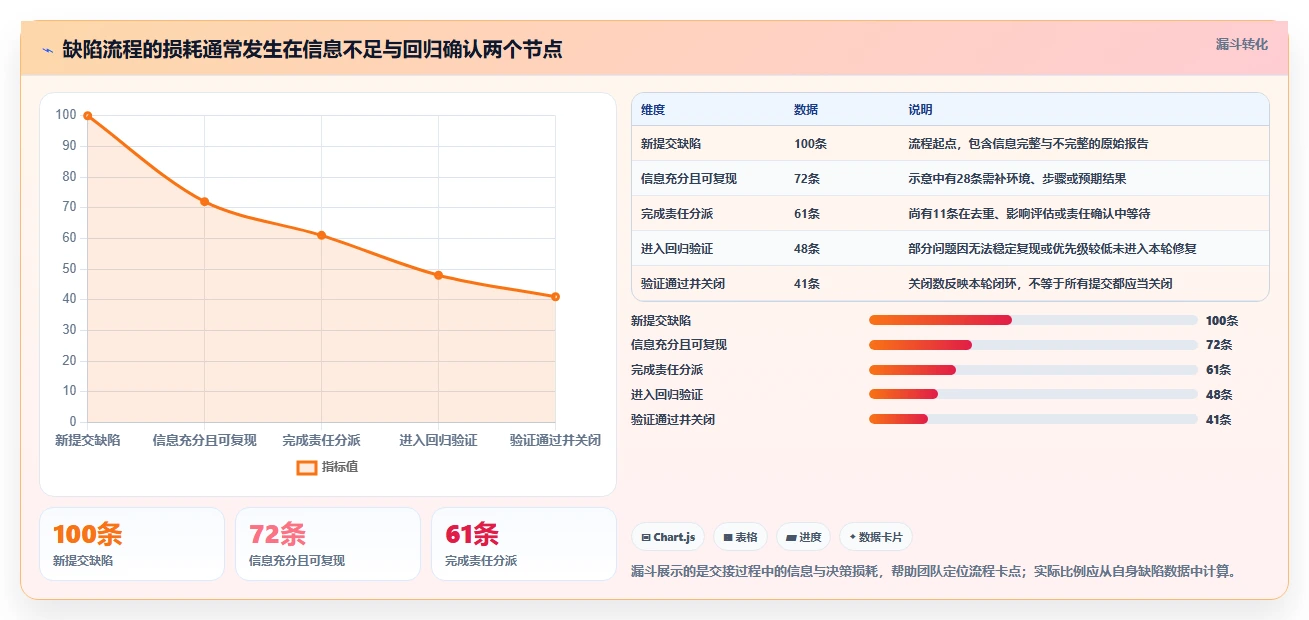The image size is (1309, 620).
Task: Click the x-axis label 验证通过并关闭 on the chart
Action: click(555, 440)
